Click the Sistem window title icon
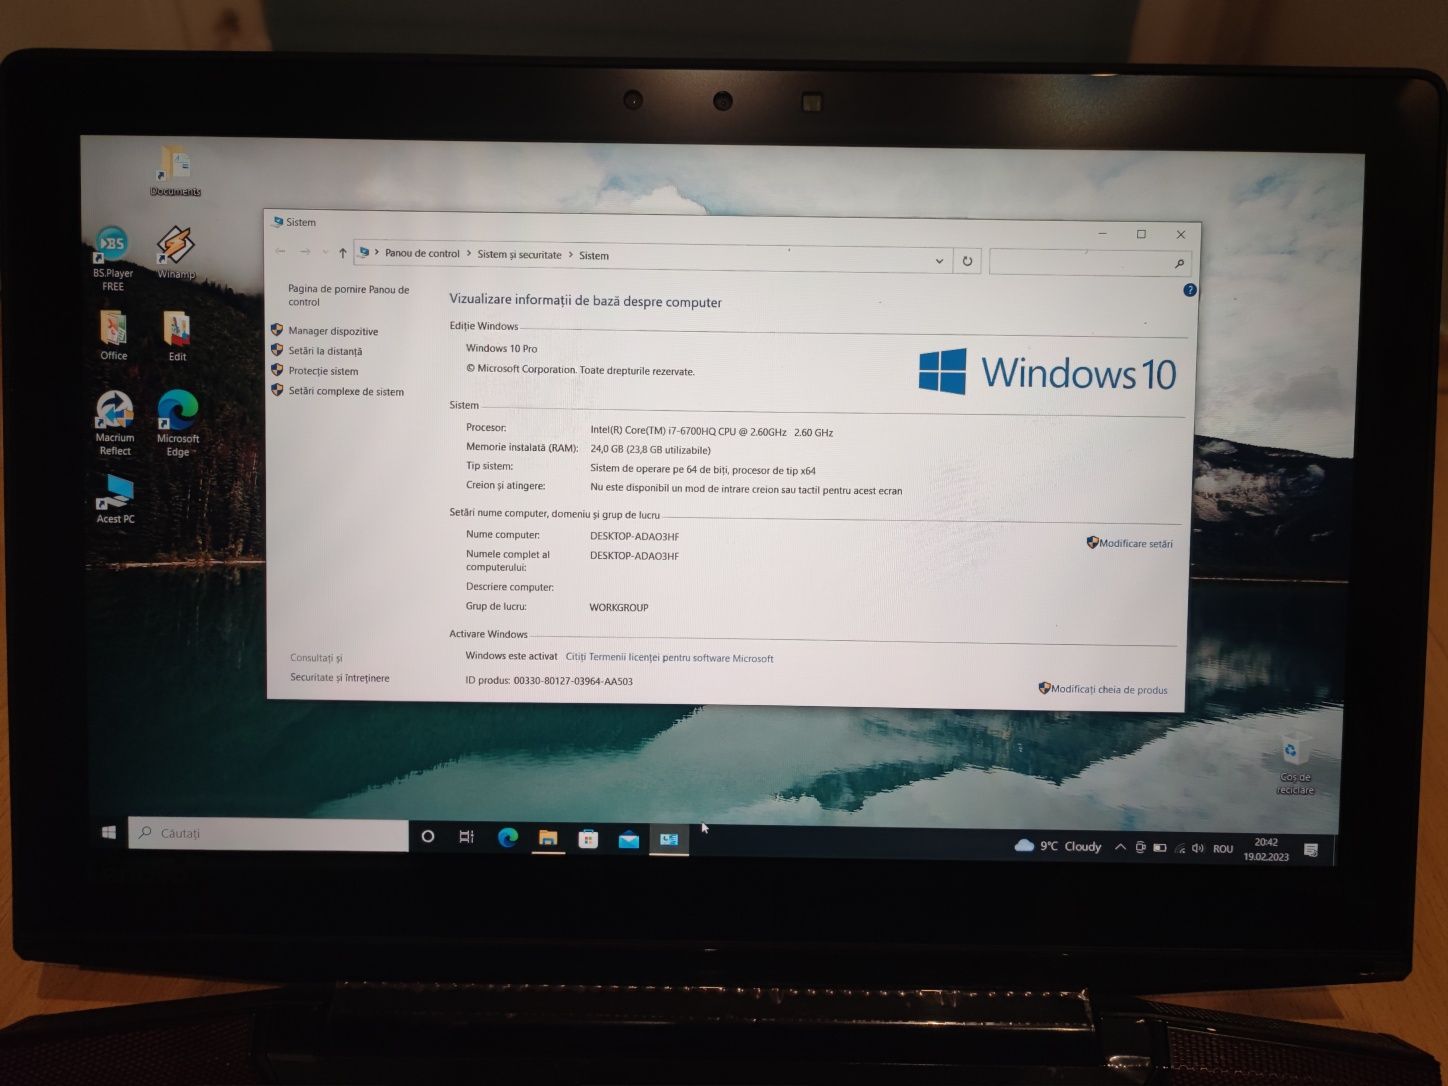This screenshot has width=1448, height=1086. [x=278, y=221]
